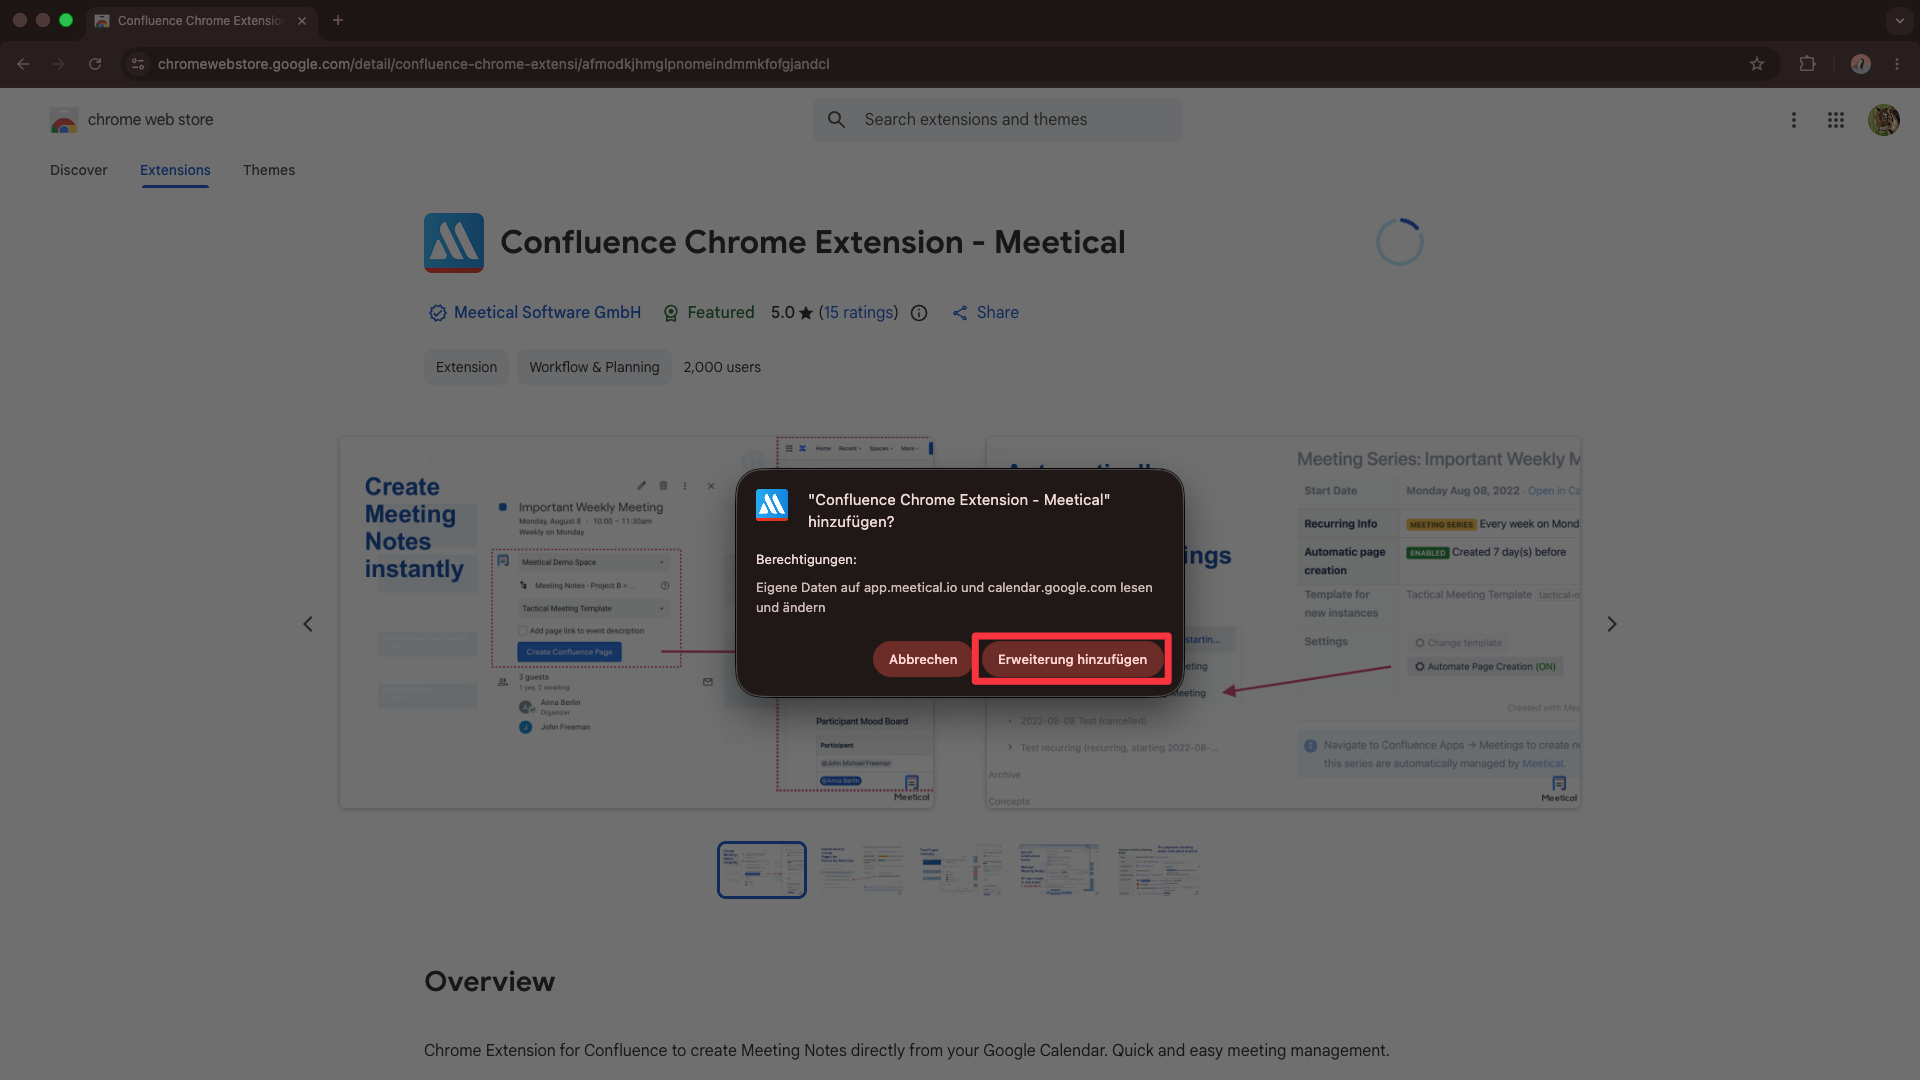Open the Chrome three-dot menu
1920x1080 pixels.
[x=1897, y=64]
